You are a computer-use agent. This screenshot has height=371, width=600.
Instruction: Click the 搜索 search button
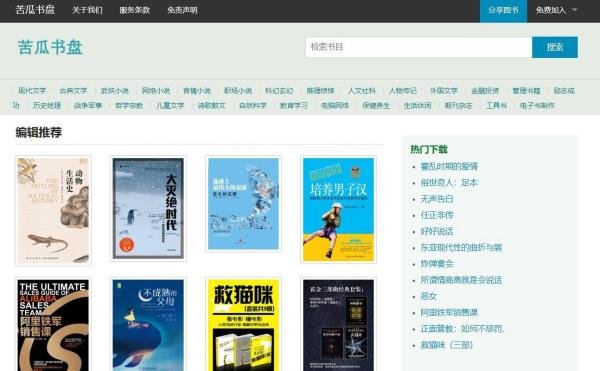click(555, 47)
